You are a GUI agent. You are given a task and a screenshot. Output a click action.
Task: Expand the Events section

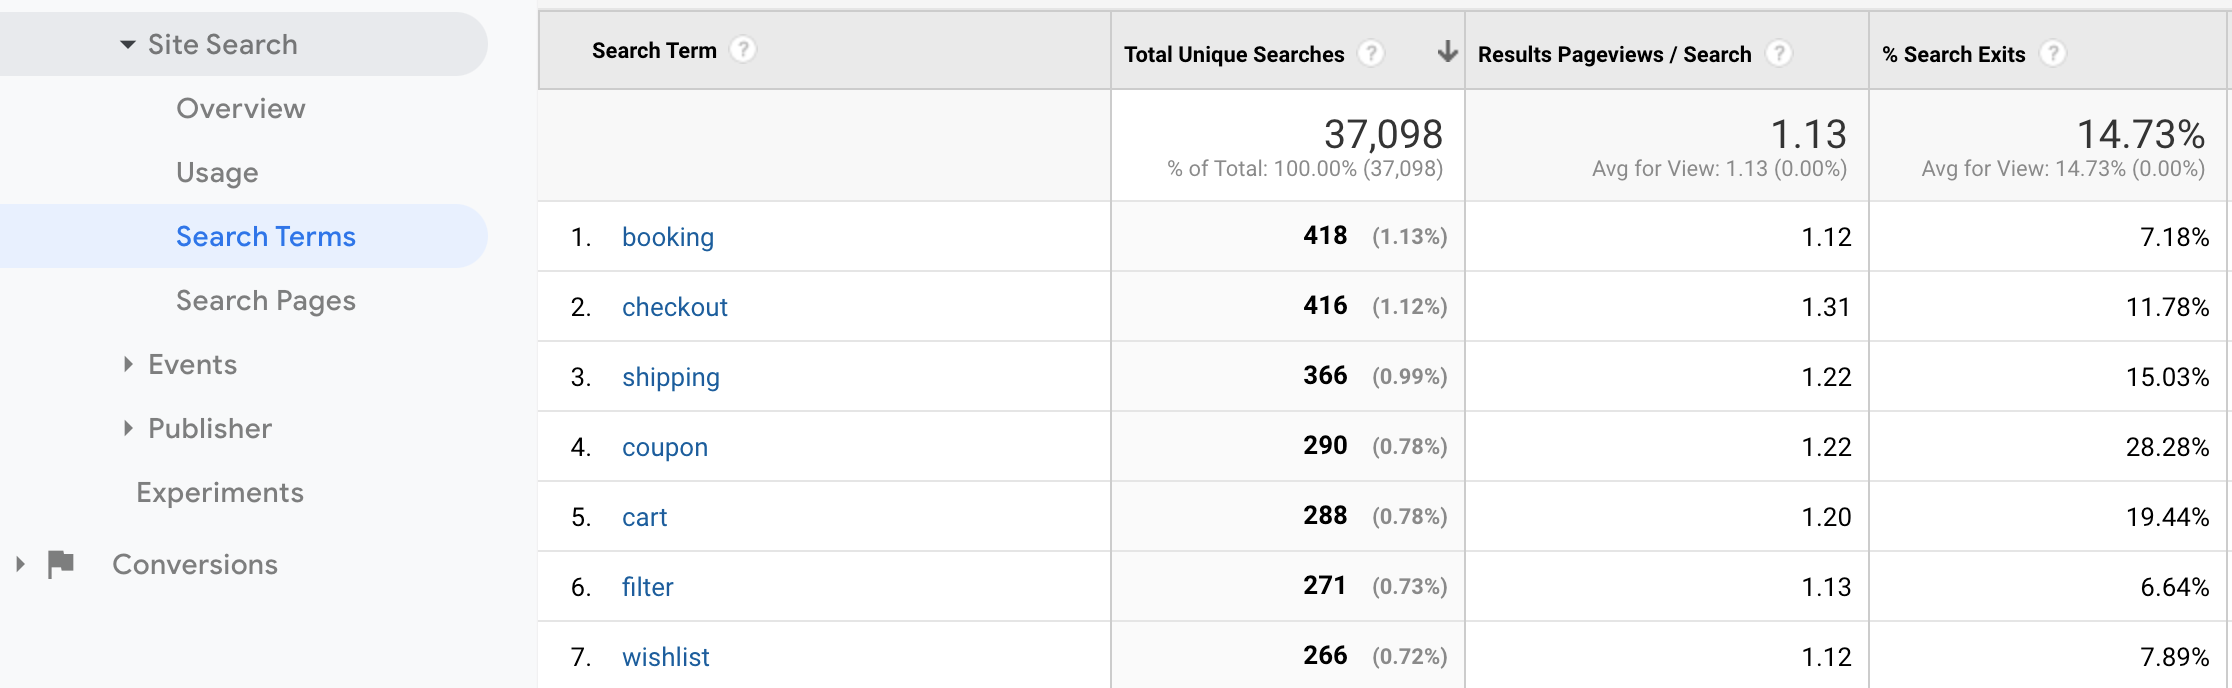pos(128,364)
